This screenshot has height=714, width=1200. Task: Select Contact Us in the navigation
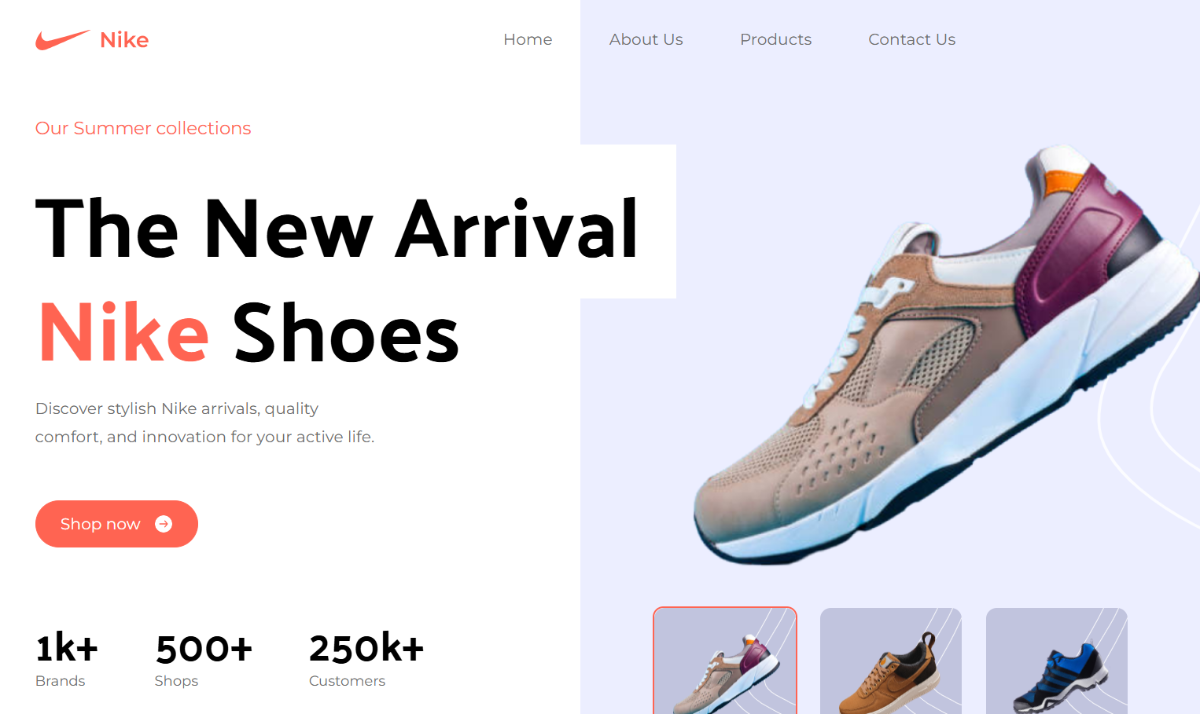(x=912, y=40)
